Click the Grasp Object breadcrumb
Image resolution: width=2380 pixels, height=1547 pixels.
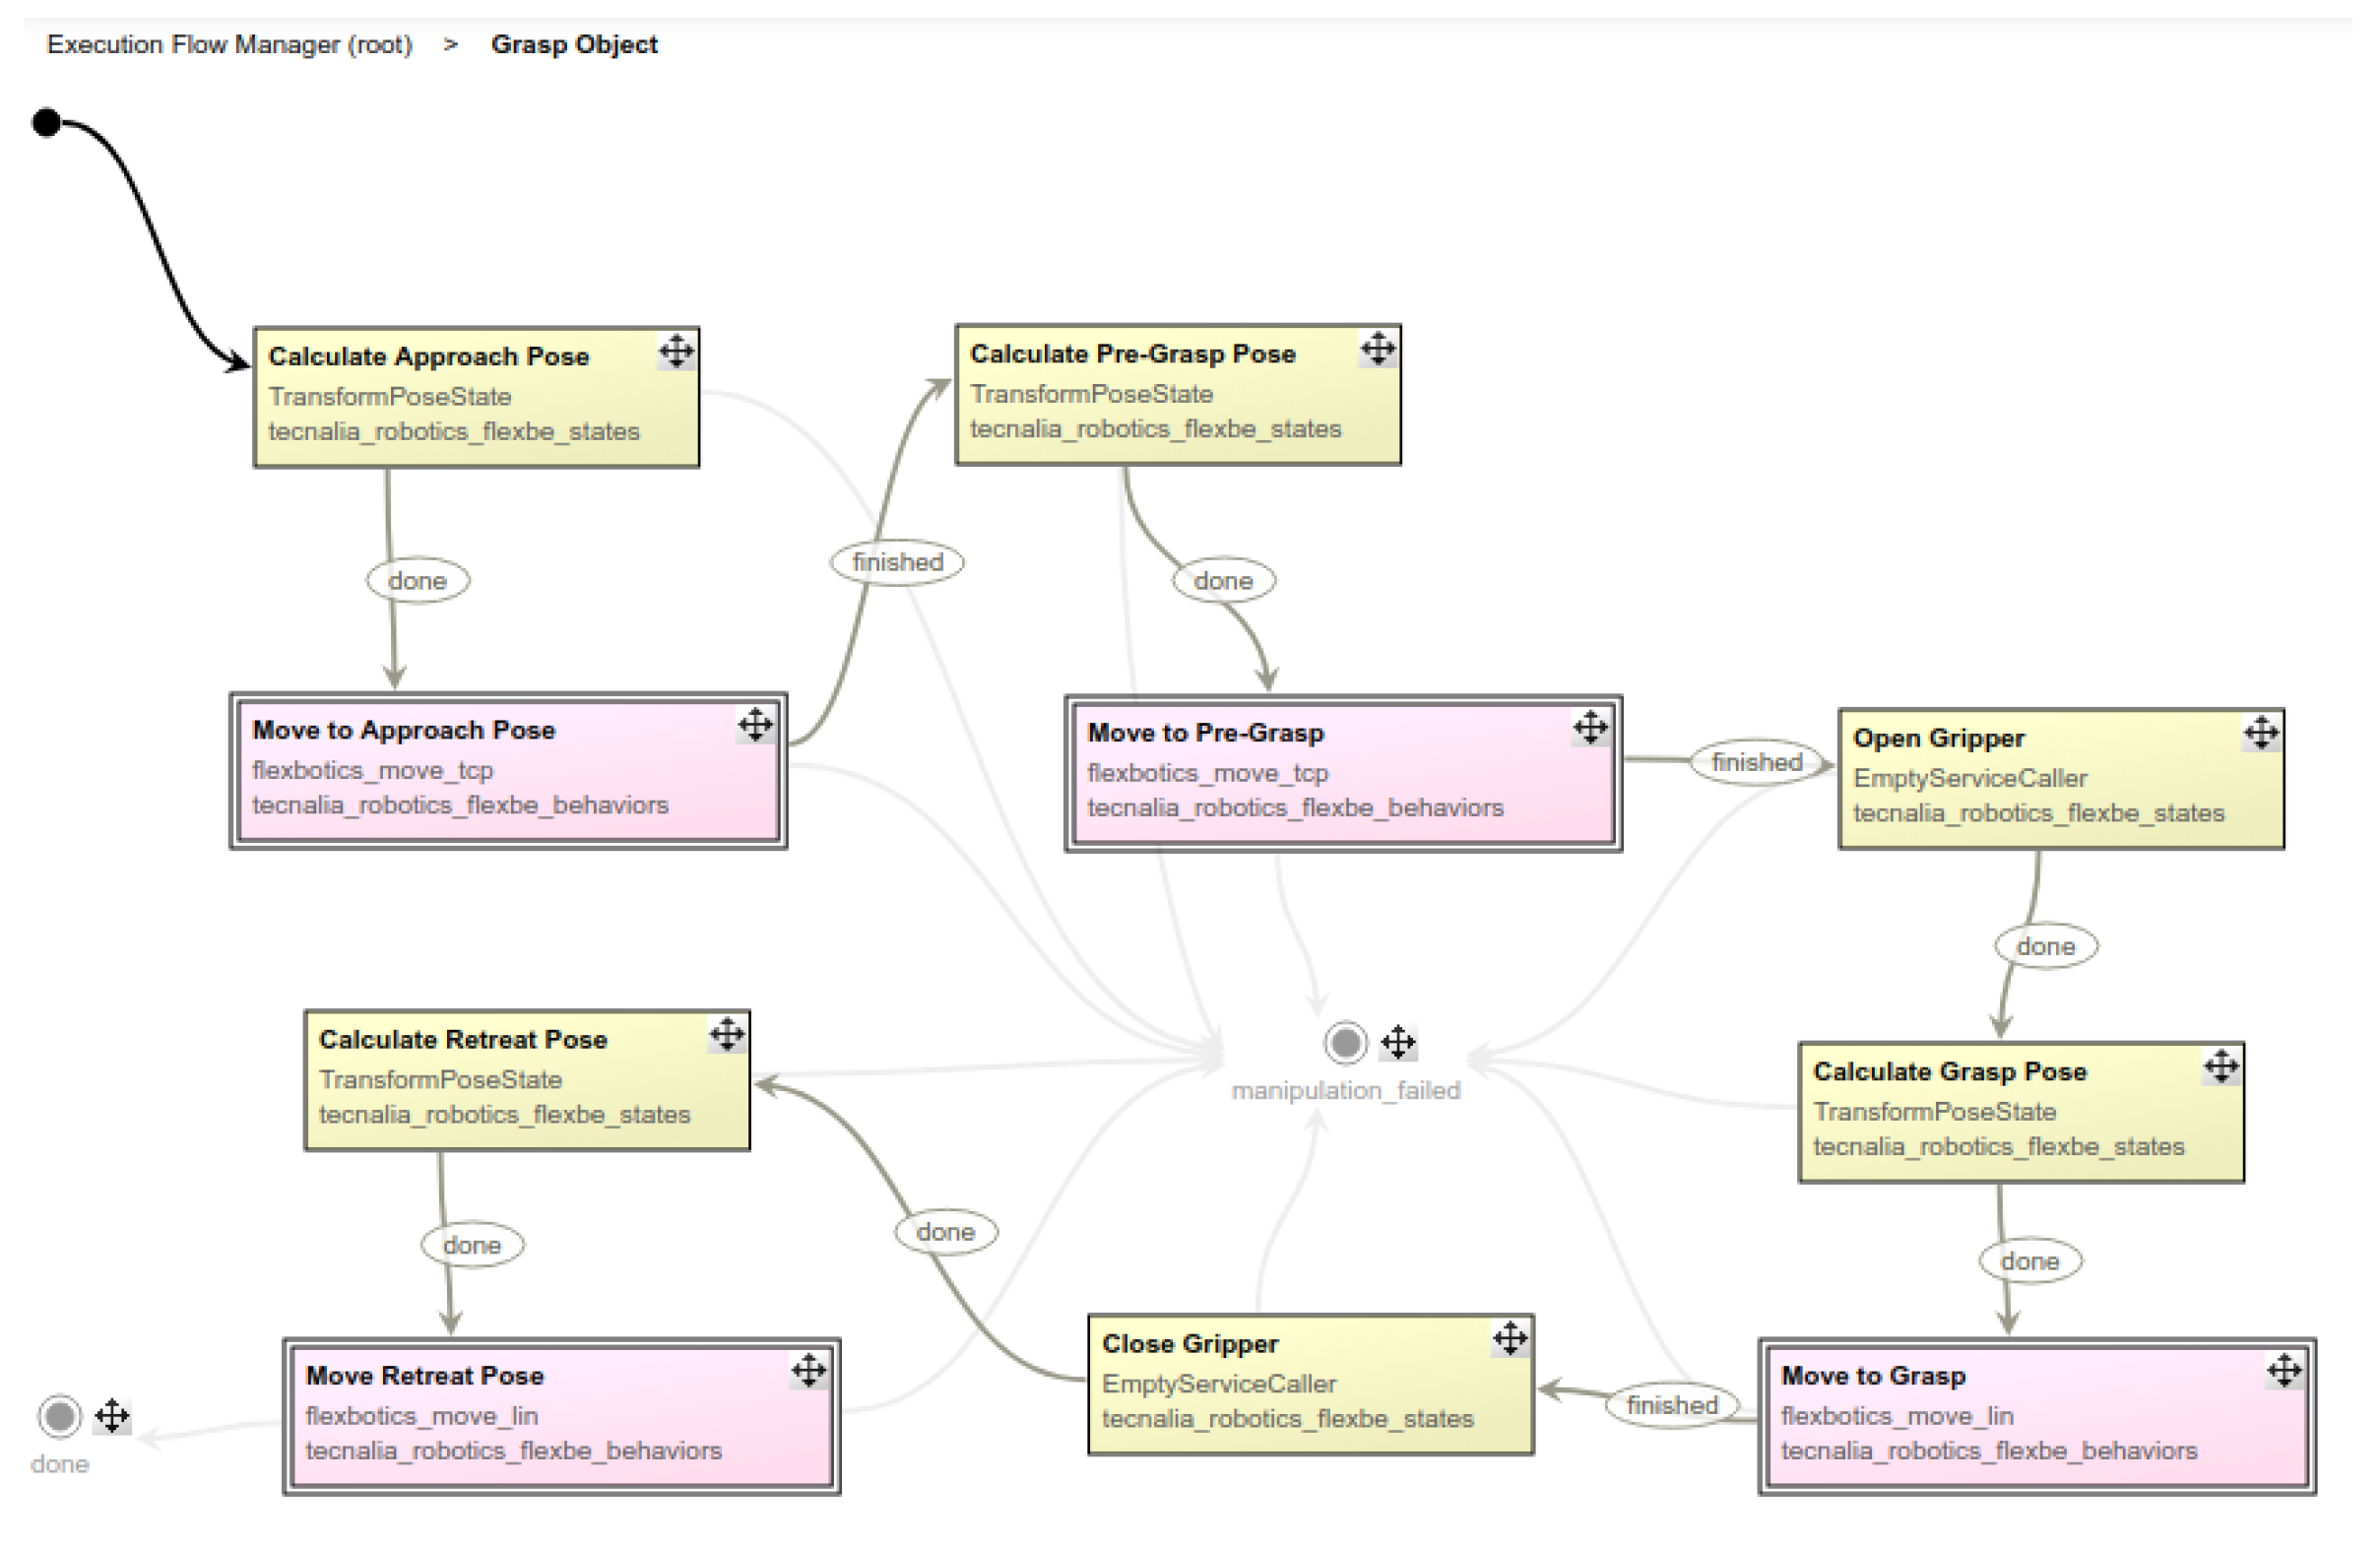point(574,45)
